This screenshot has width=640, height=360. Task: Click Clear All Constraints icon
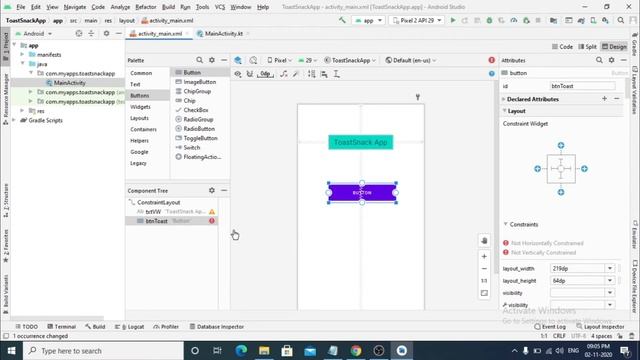click(x=284, y=74)
